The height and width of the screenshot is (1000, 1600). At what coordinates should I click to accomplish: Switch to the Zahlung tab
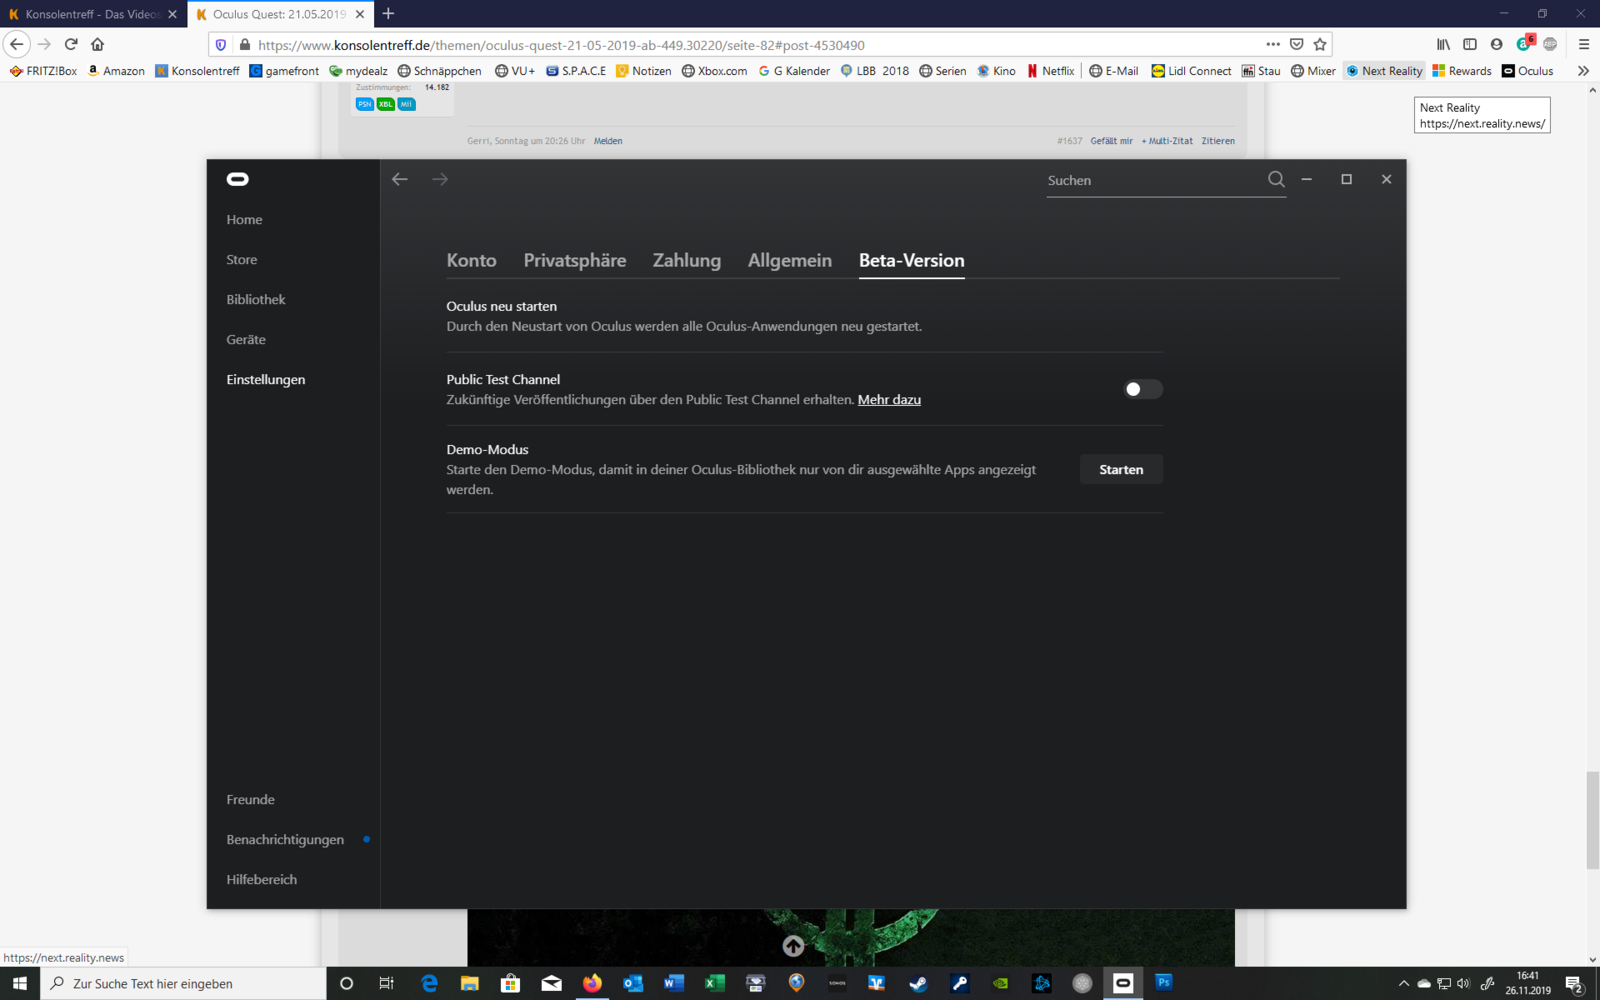(687, 260)
